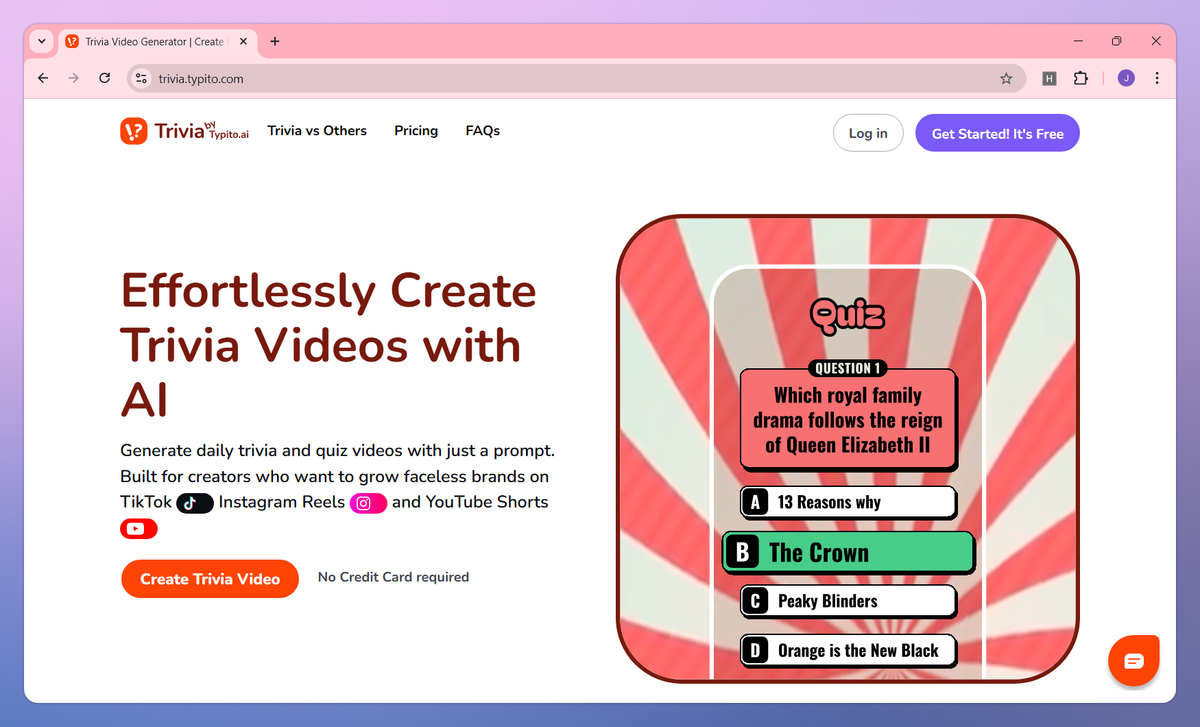Screen dimensions: 1200x727
Task: Open Trivia vs Others menu item
Action: coord(317,131)
